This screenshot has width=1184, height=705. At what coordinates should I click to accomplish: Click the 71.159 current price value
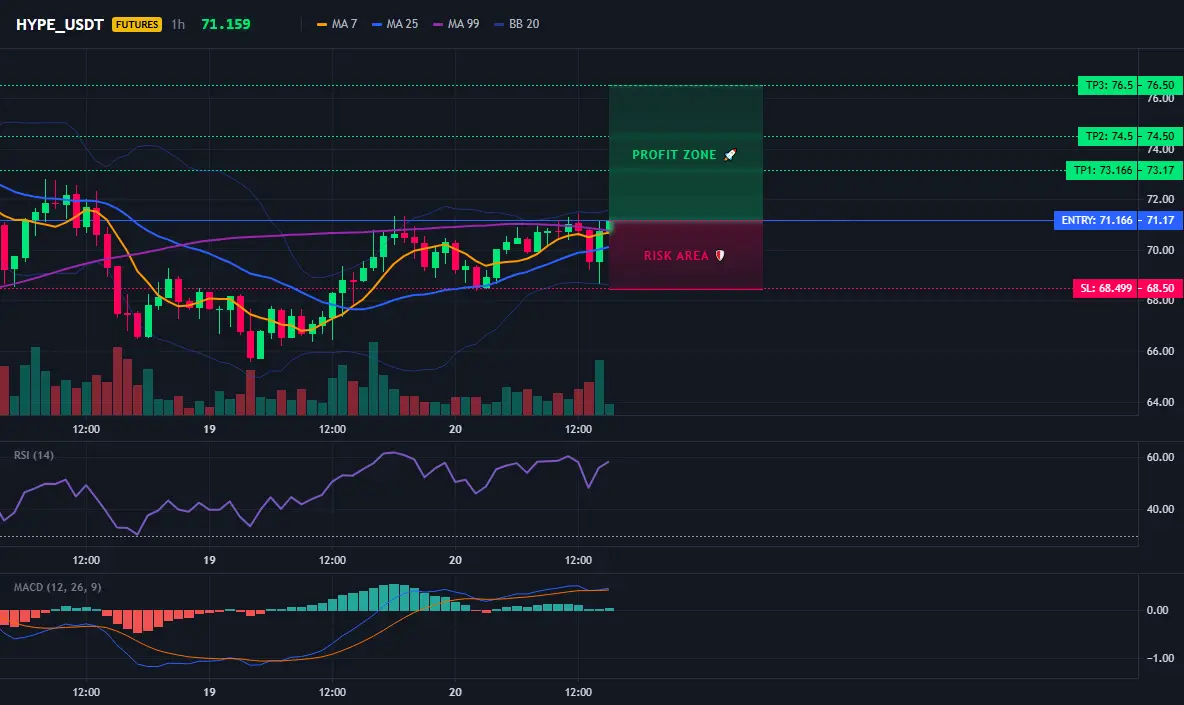(x=226, y=24)
